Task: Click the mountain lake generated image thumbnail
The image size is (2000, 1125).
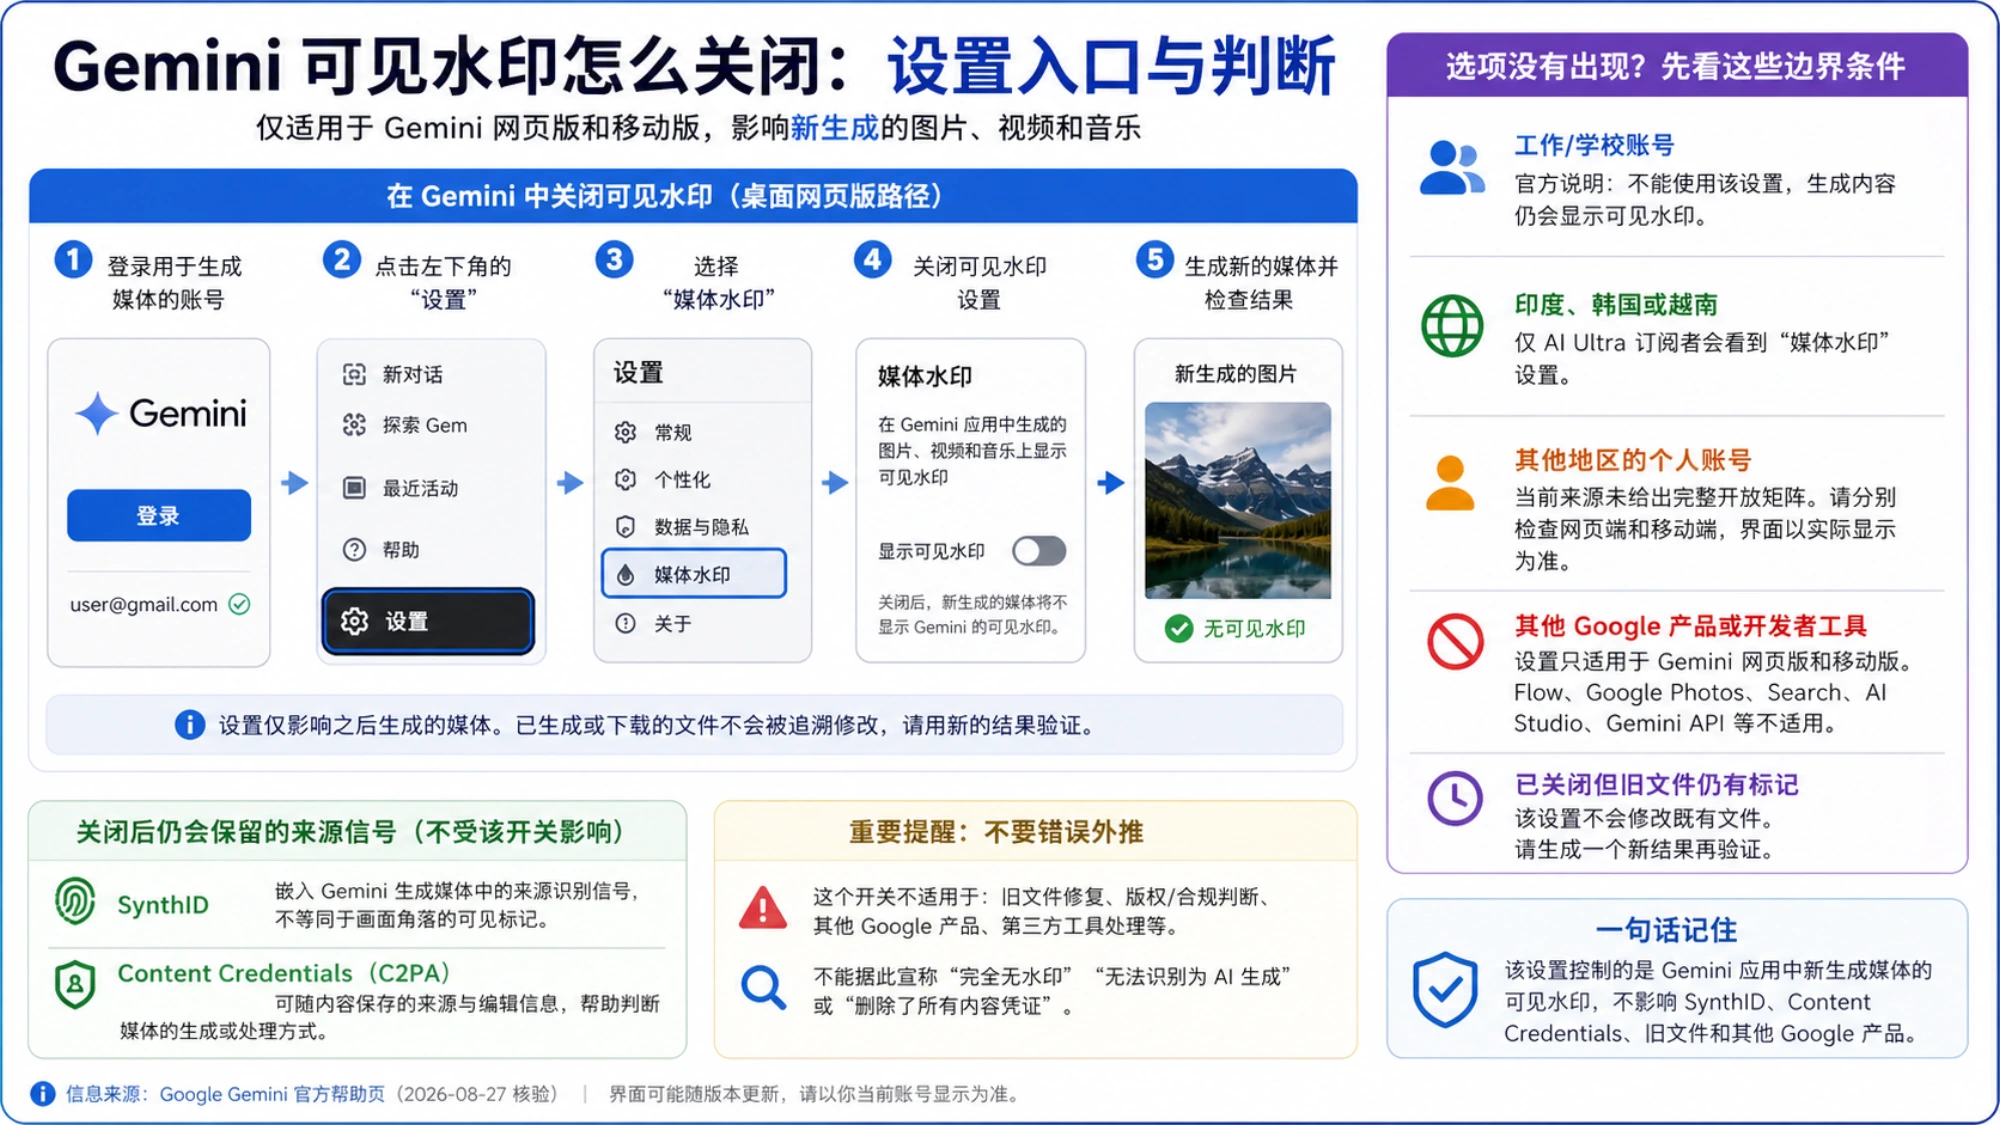Action: 1238,500
